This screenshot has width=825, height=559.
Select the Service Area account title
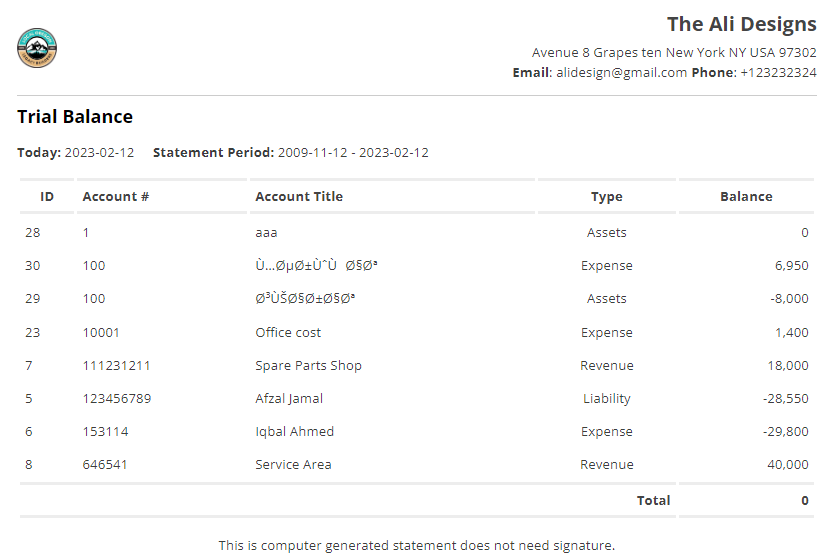point(293,464)
